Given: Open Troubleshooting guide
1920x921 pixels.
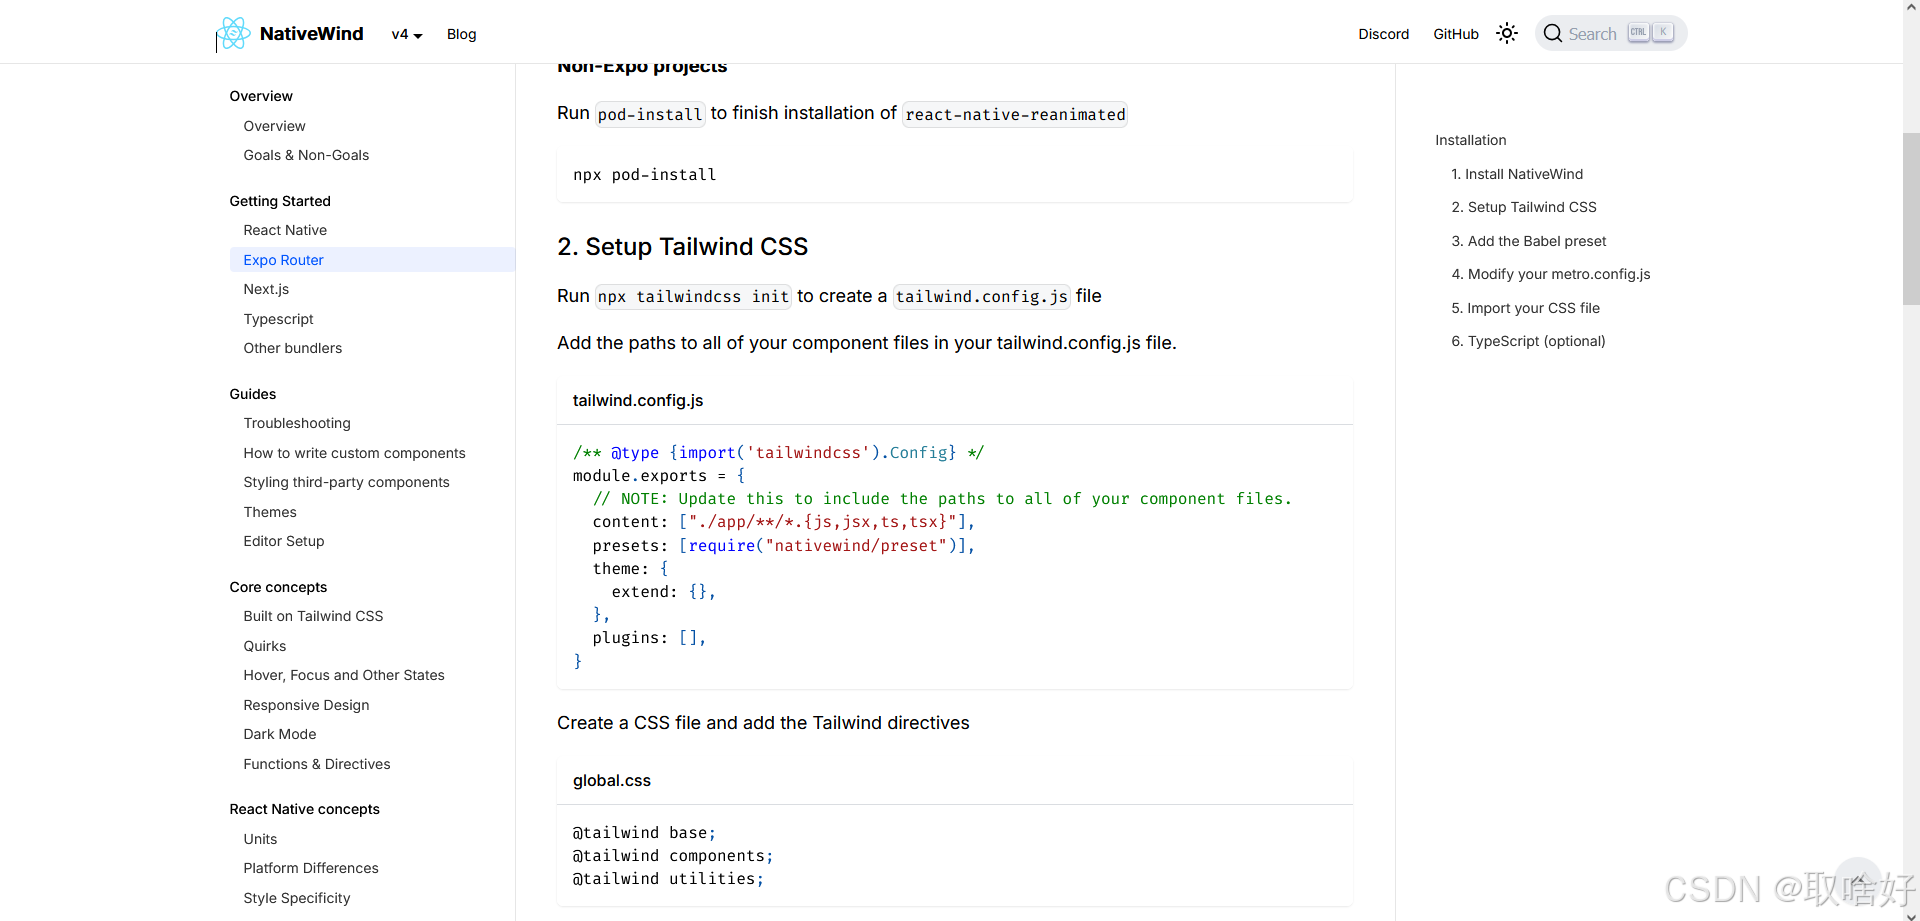Looking at the screenshot, I should 297,423.
